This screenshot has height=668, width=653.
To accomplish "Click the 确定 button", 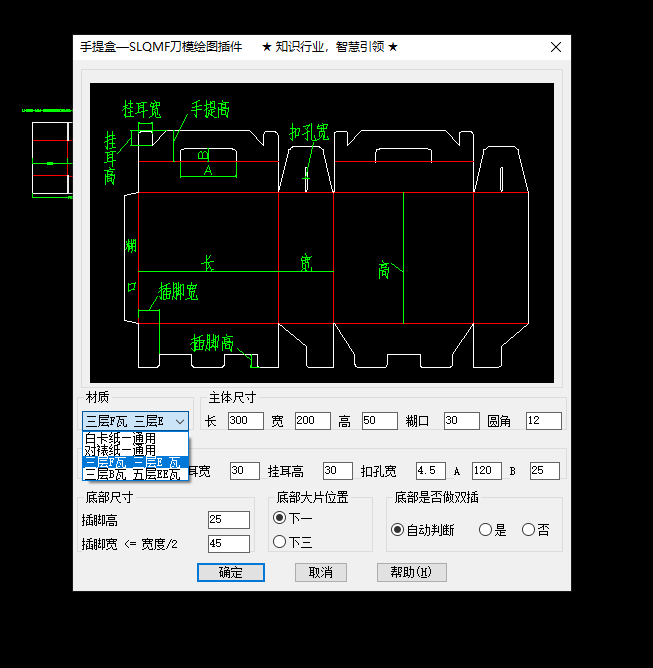I will (231, 572).
